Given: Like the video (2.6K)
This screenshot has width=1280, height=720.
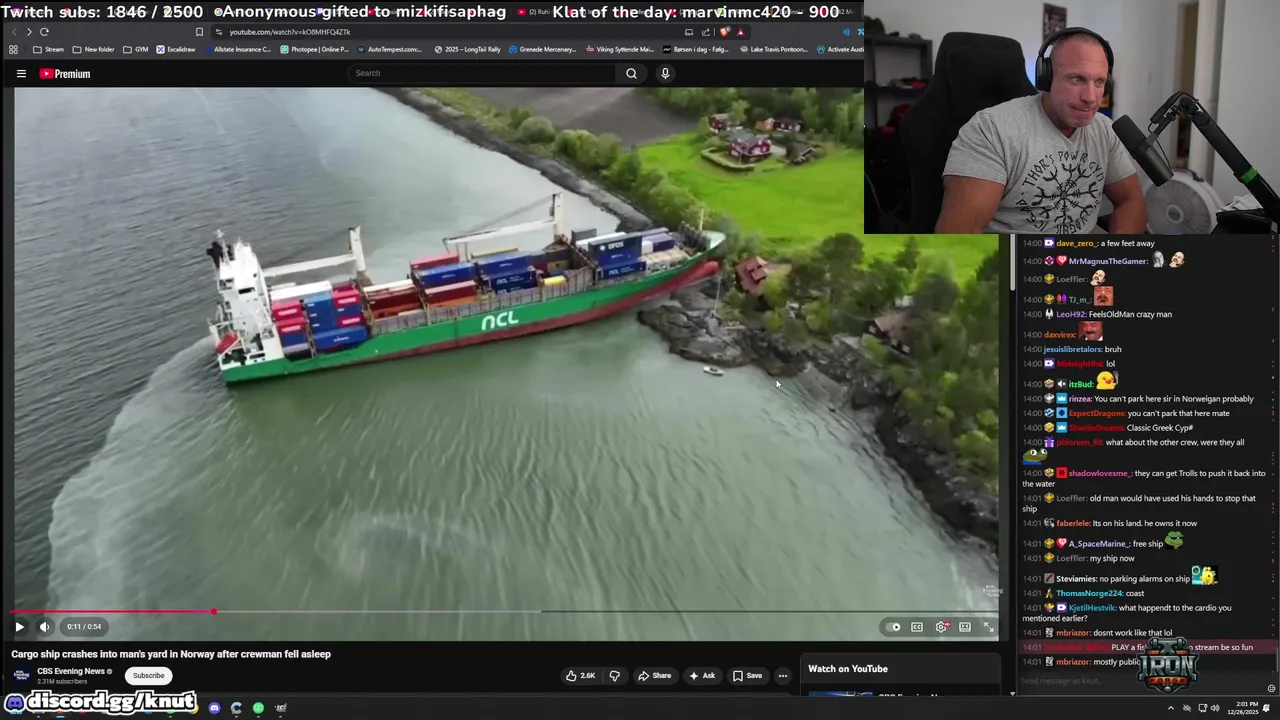Looking at the screenshot, I should (x=580, y=676).
